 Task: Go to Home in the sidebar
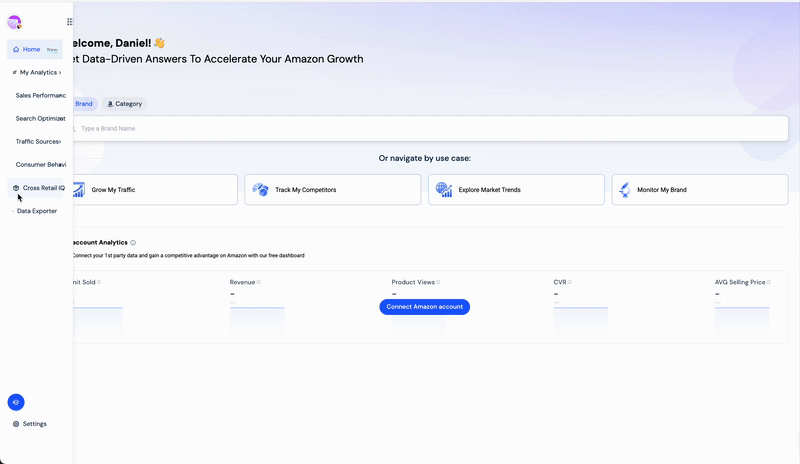pos(32,49)
